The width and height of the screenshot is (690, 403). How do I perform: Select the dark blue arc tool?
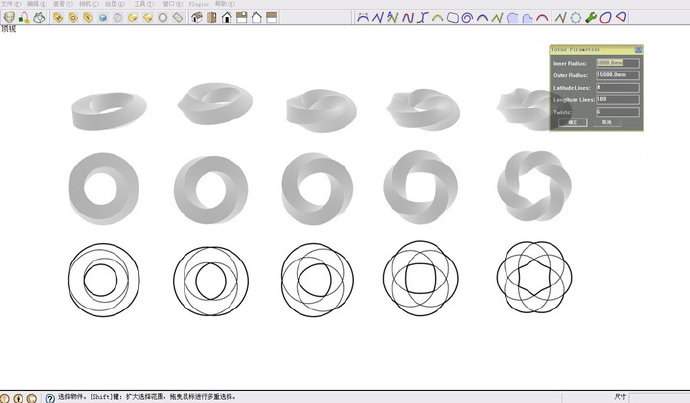tap(483, 18)
